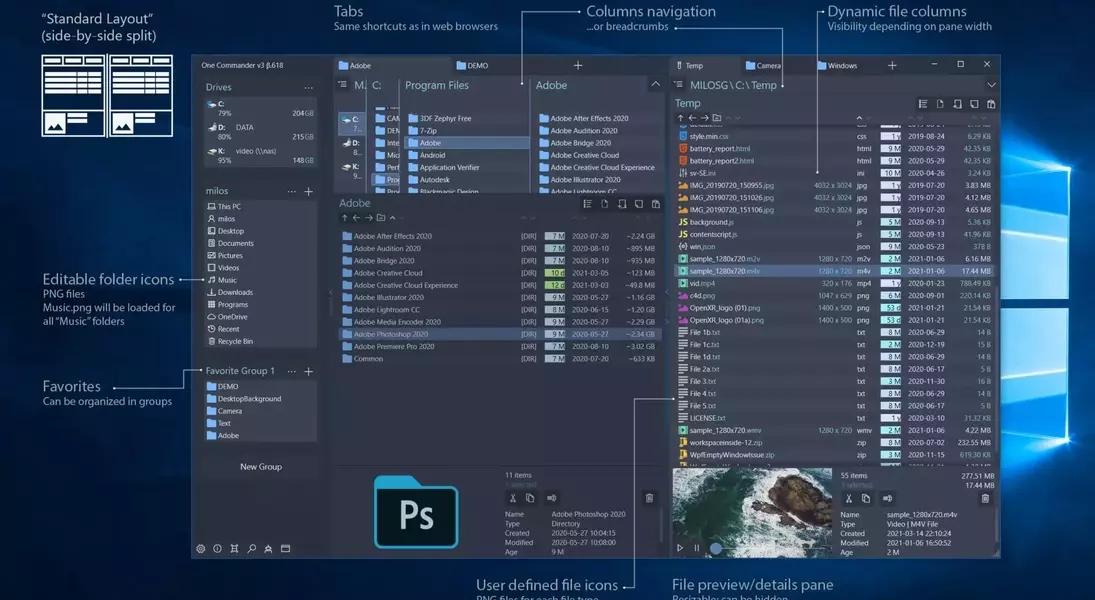
Task: Collapse columns navigation with the chevron up
Action: 655,85
